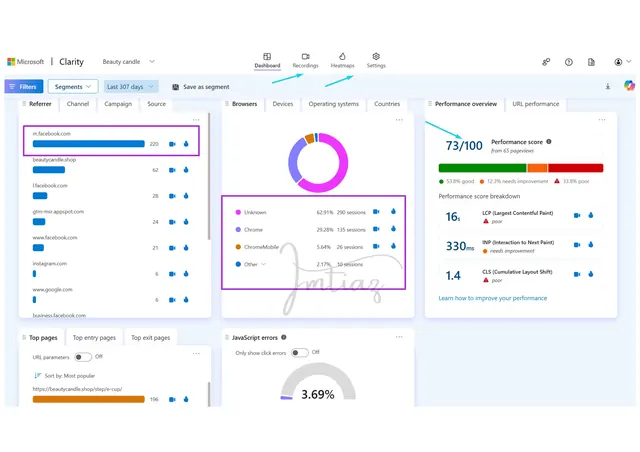
Task: Switch to the Source tab
Action: (x=156, y=104)
